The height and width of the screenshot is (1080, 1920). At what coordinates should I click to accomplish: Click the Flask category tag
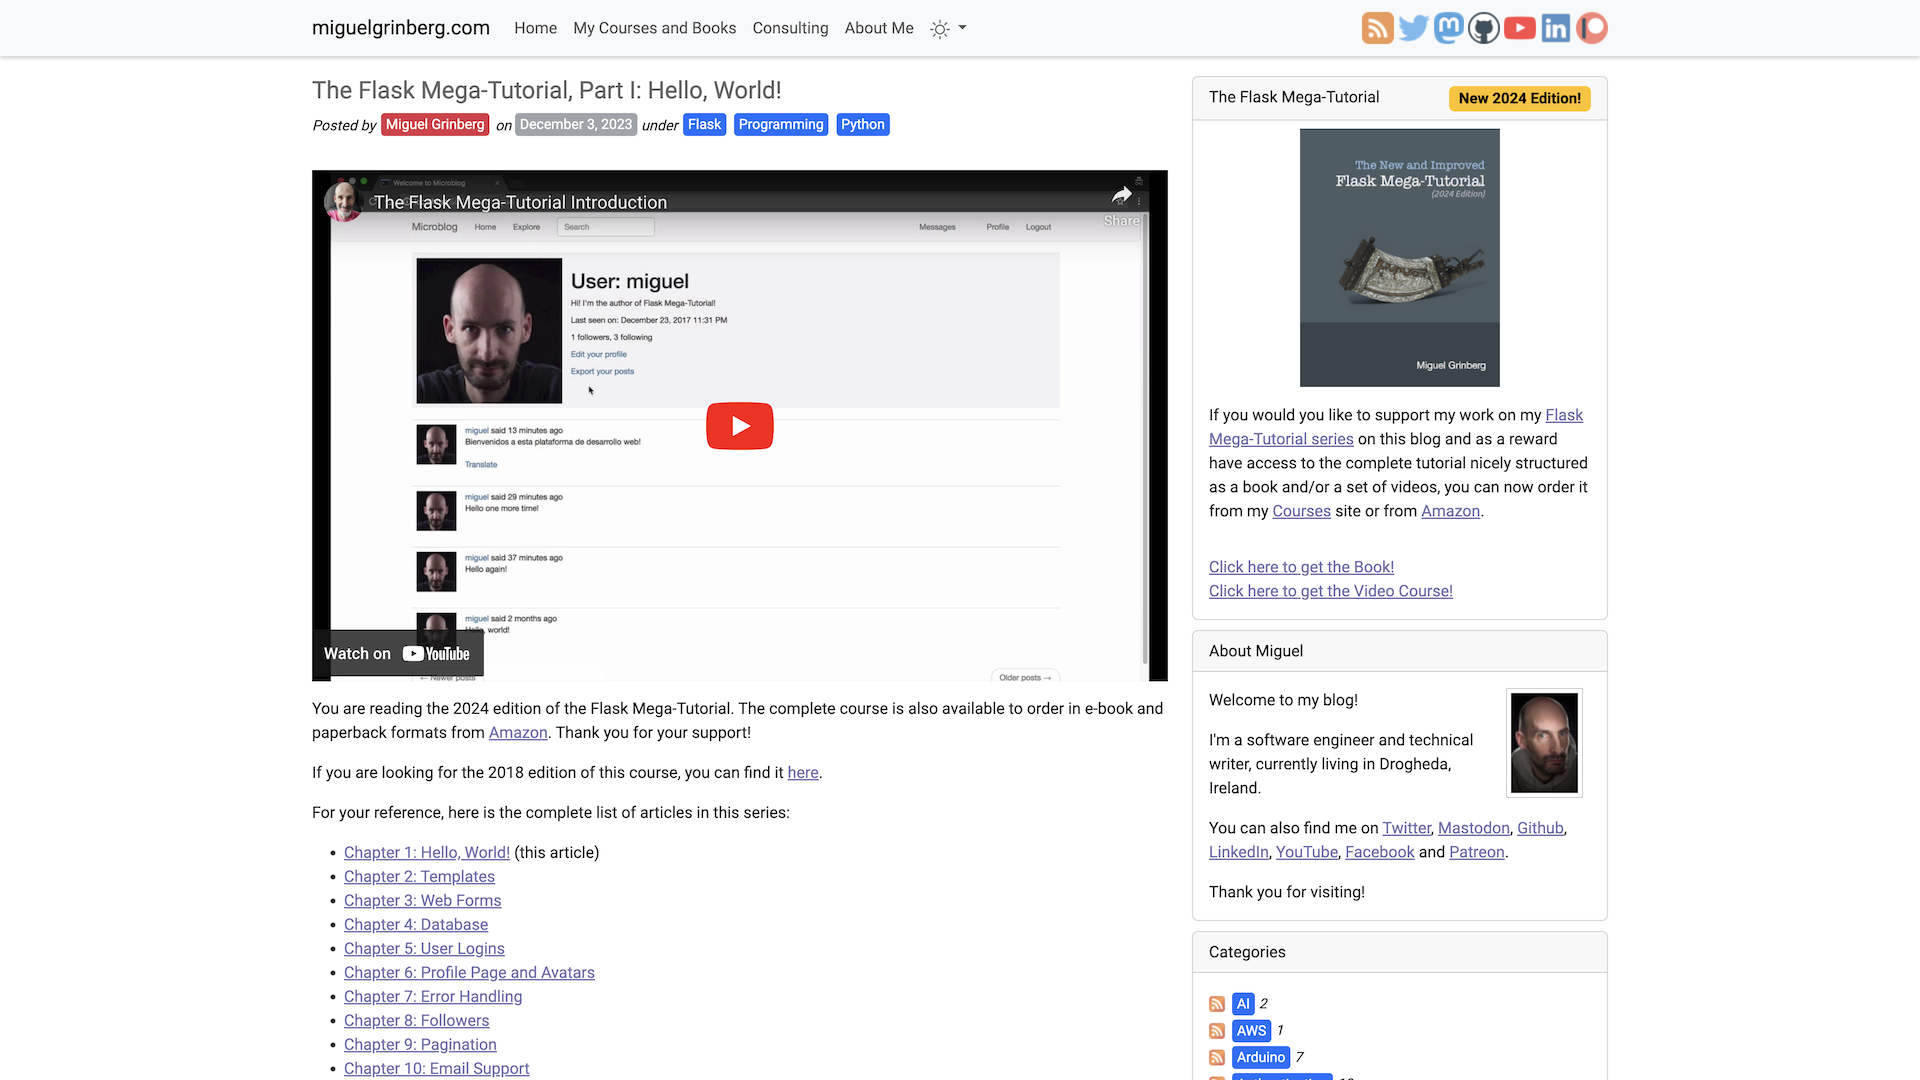click(704, 124)
